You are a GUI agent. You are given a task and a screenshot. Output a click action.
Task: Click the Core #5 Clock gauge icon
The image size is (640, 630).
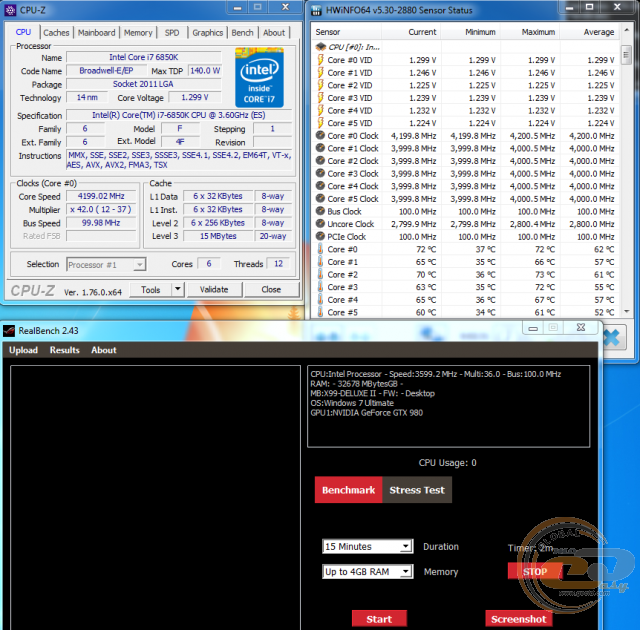tap(320, 198)
